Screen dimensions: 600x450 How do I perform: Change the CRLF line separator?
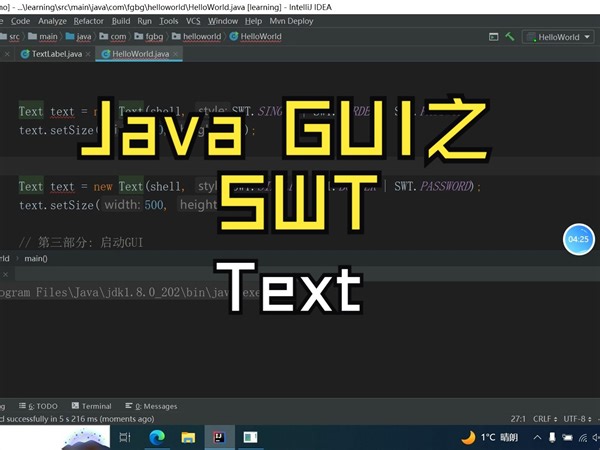[545, 419]
